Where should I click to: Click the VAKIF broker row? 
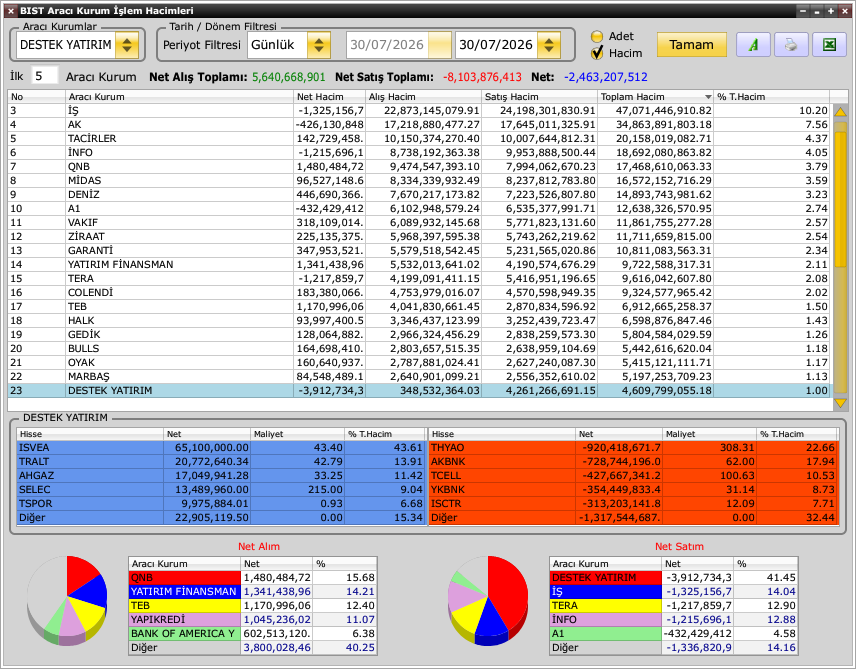[419, 222]
